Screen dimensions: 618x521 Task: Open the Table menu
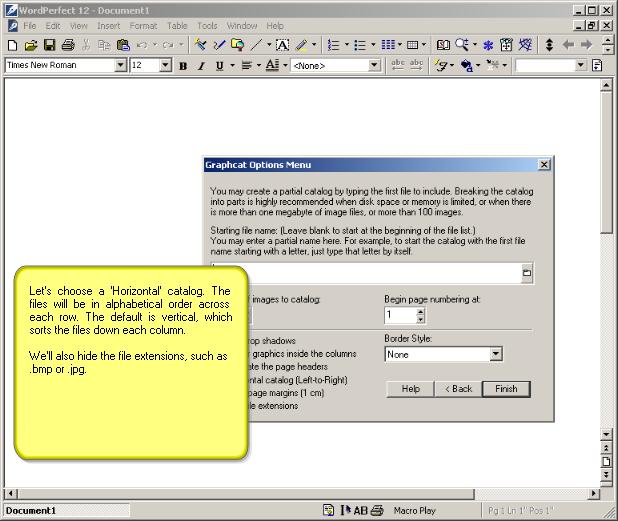tap(177, 26)
